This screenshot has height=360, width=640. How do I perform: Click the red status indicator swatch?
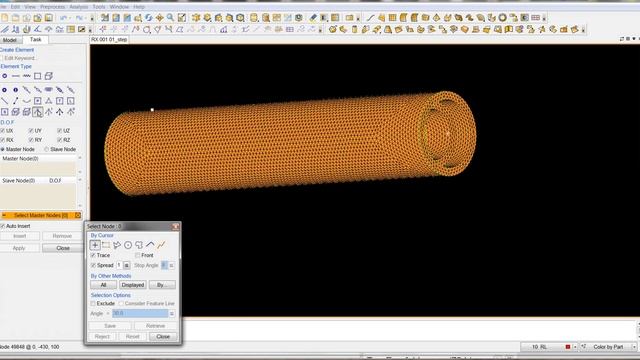tap(567, 347)
